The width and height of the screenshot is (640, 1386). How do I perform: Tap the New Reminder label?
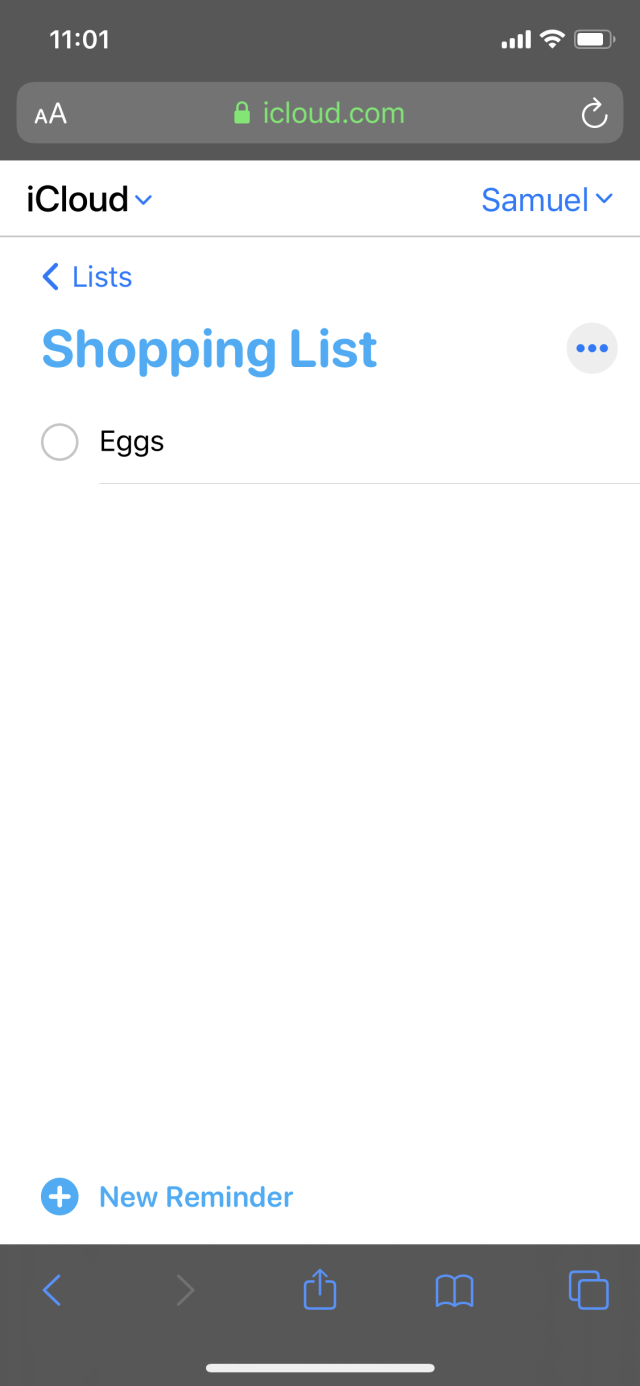coord(196,1197)
